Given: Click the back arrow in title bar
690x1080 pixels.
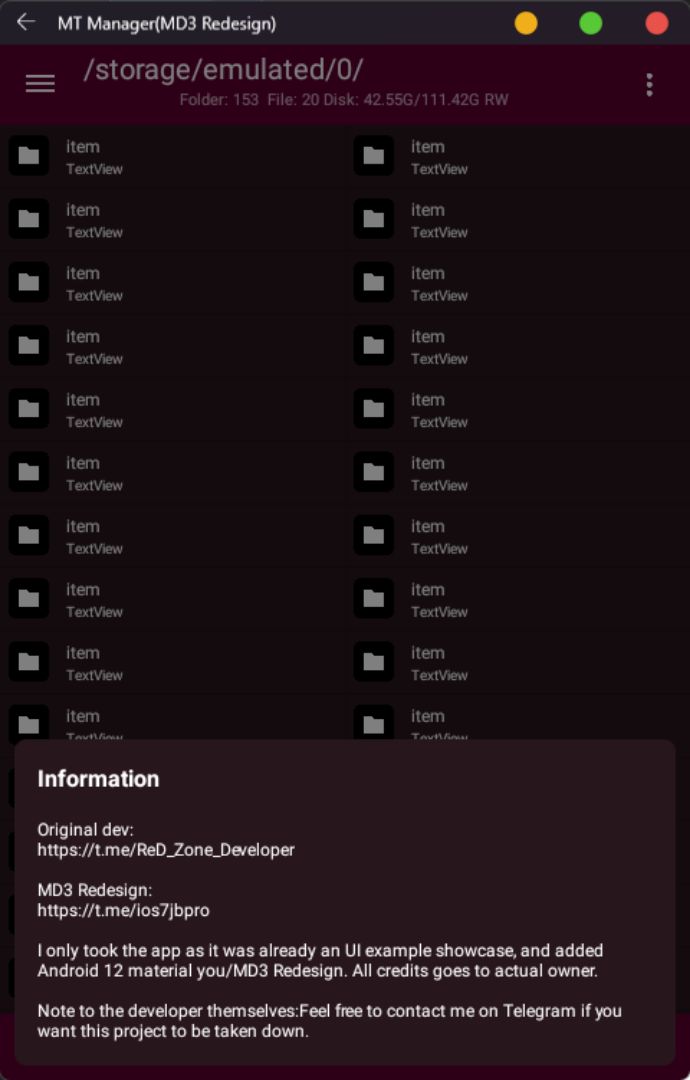Looking at the screenshot, I should [x=26, y=22].
